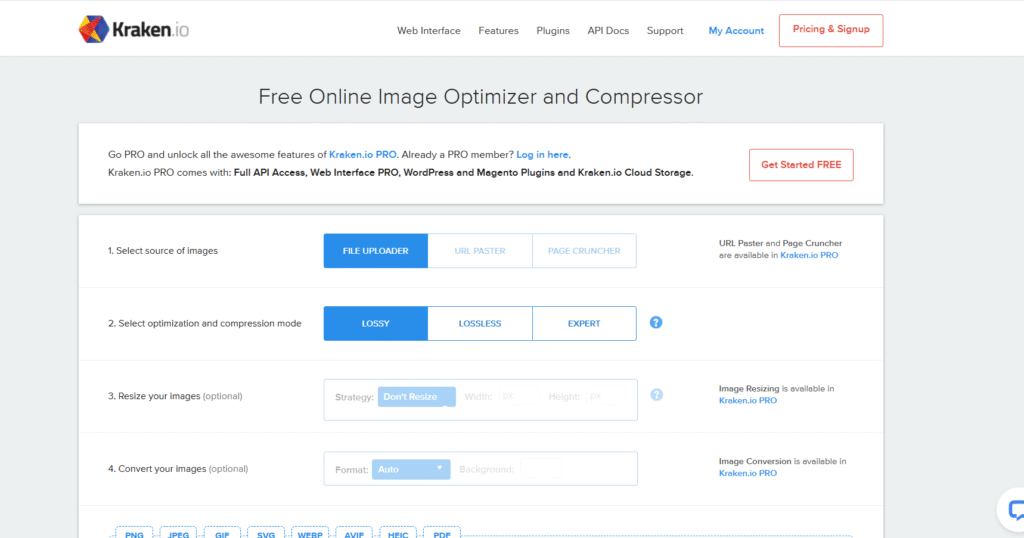Click the Kraken.io logo

[134, 29]
